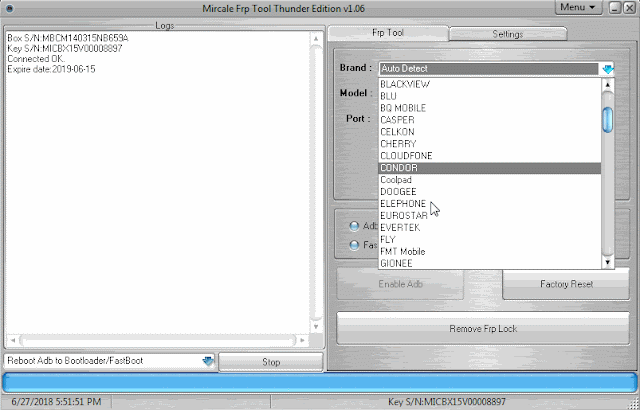Select ELEPHONE brand entry

(490, 204)
